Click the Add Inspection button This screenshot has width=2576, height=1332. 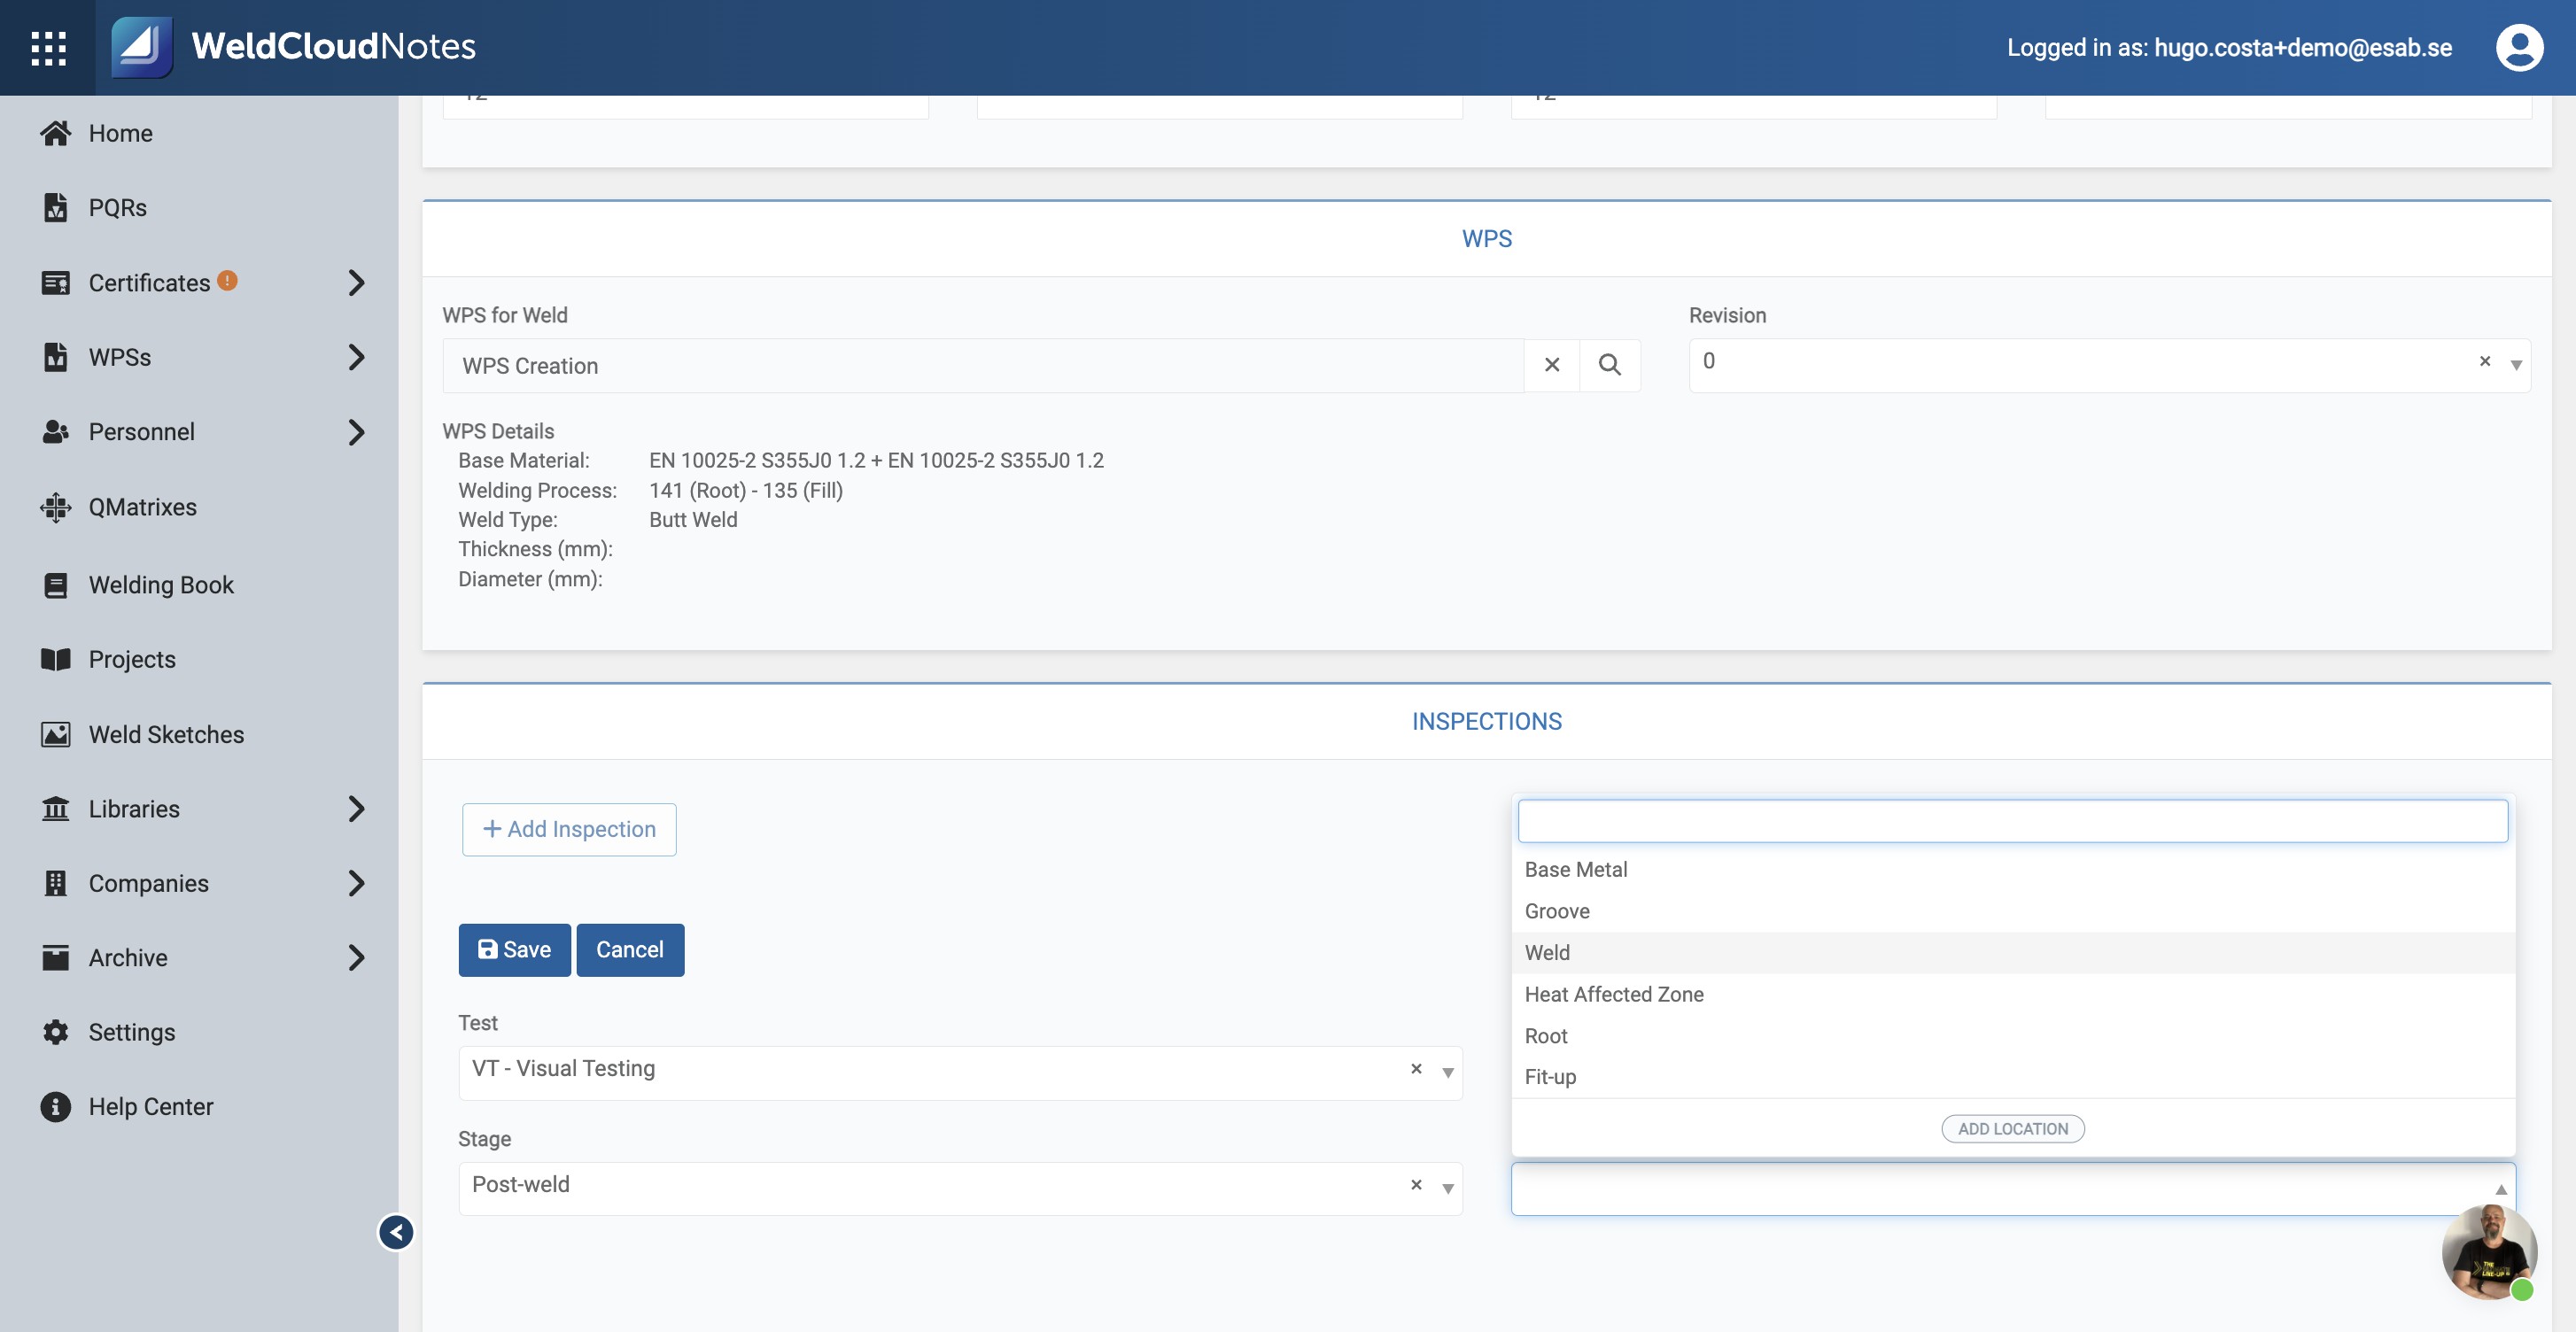click(x=569, y=829)
